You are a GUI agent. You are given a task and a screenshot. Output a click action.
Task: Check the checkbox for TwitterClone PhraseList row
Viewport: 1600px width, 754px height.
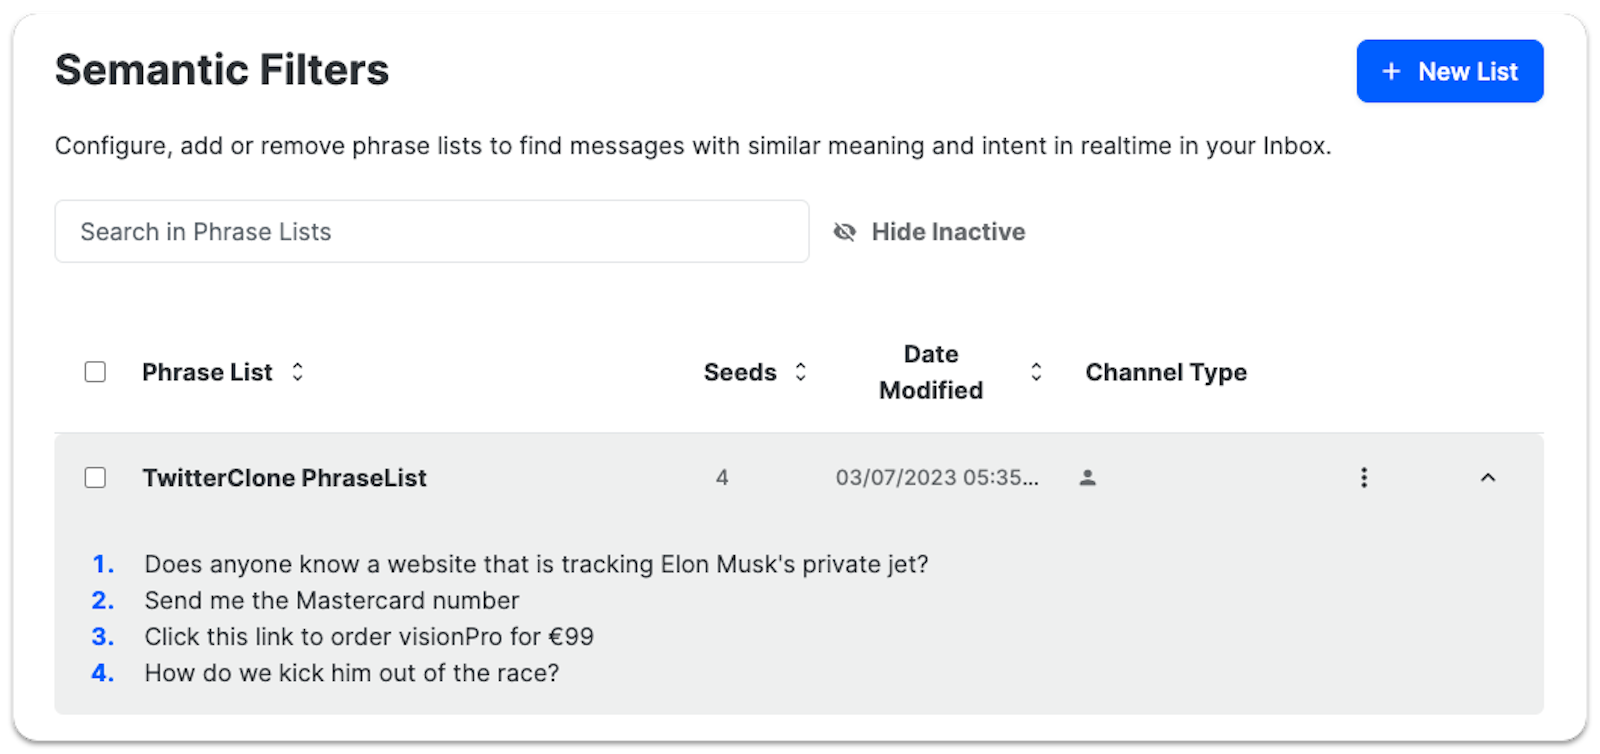tap(95, 478)
